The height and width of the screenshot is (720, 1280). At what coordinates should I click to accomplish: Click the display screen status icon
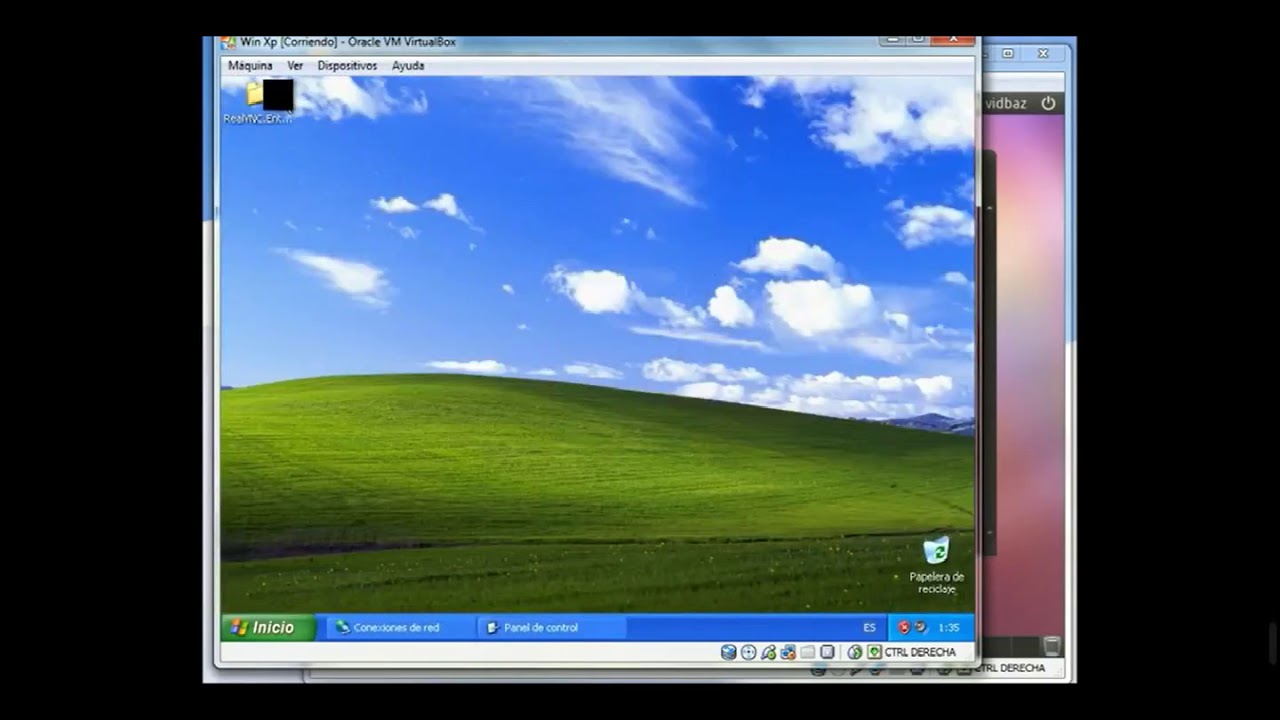coord(827,652)
